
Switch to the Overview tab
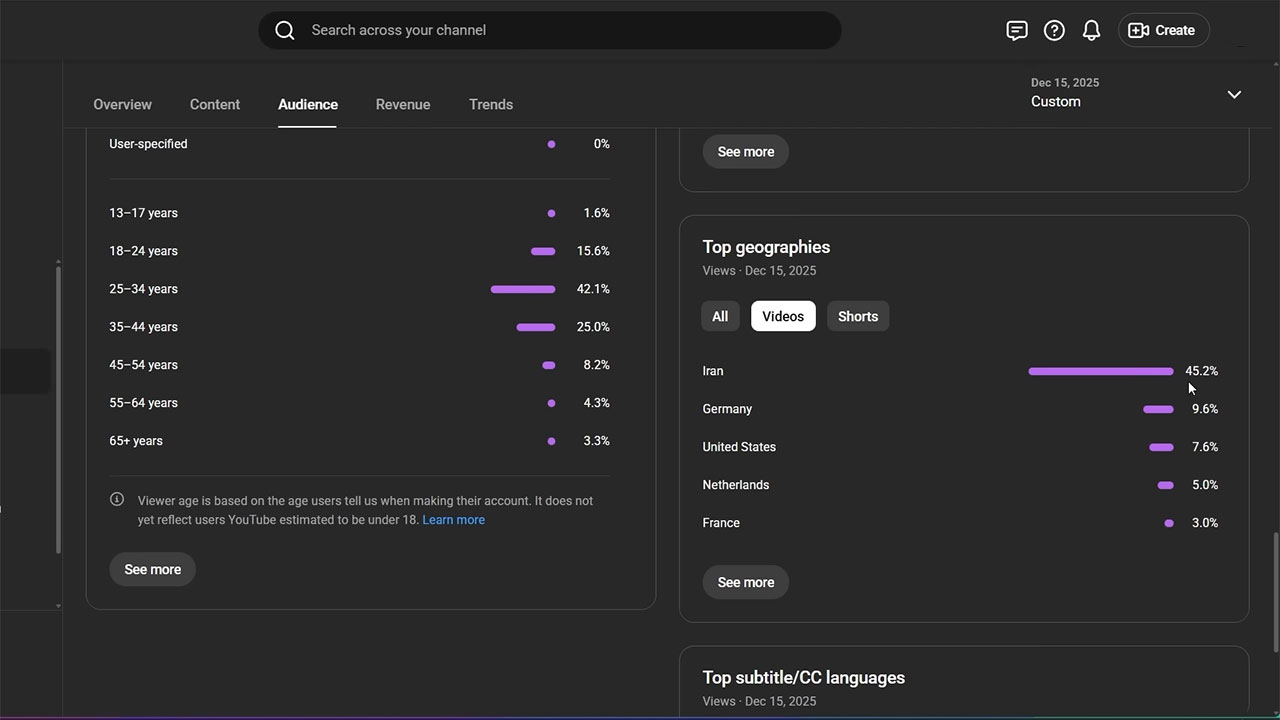(x=122, y=104)
